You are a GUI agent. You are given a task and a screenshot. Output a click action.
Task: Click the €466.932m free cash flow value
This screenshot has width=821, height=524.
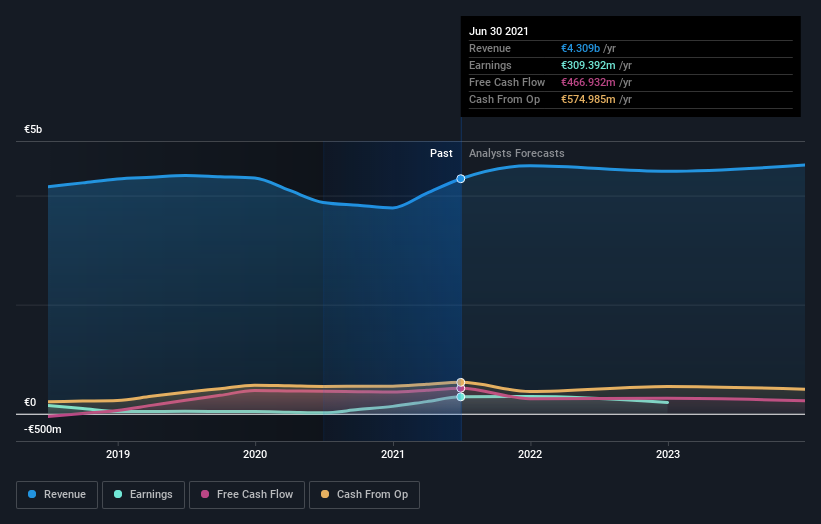(x=588, y=82)
